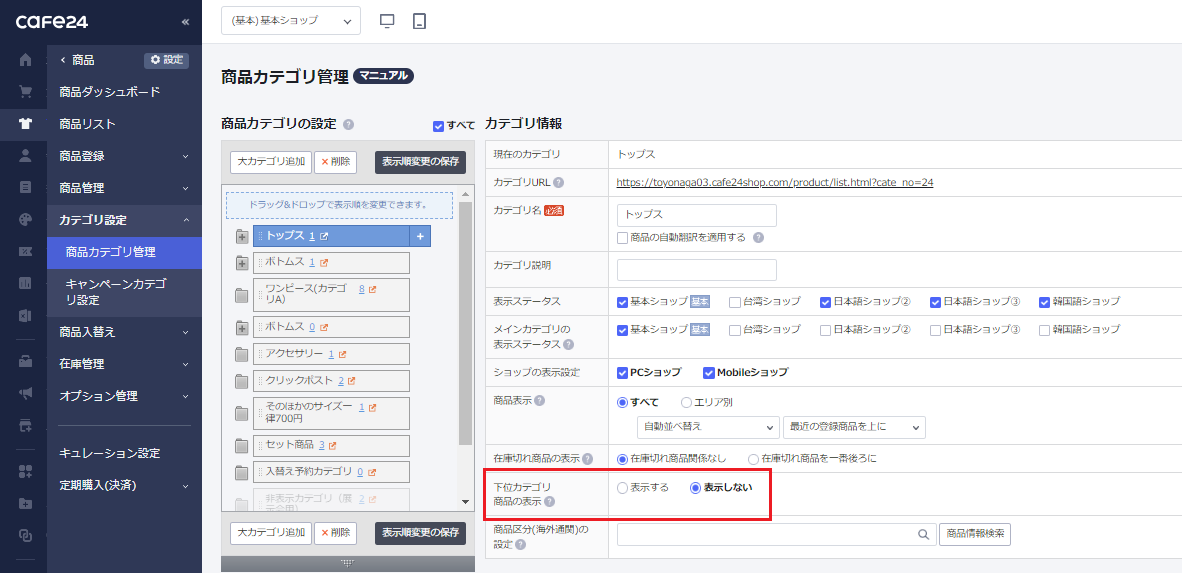Open the shopping cart orders icon
Screen dimensions: 1182x573
(26, 92)
